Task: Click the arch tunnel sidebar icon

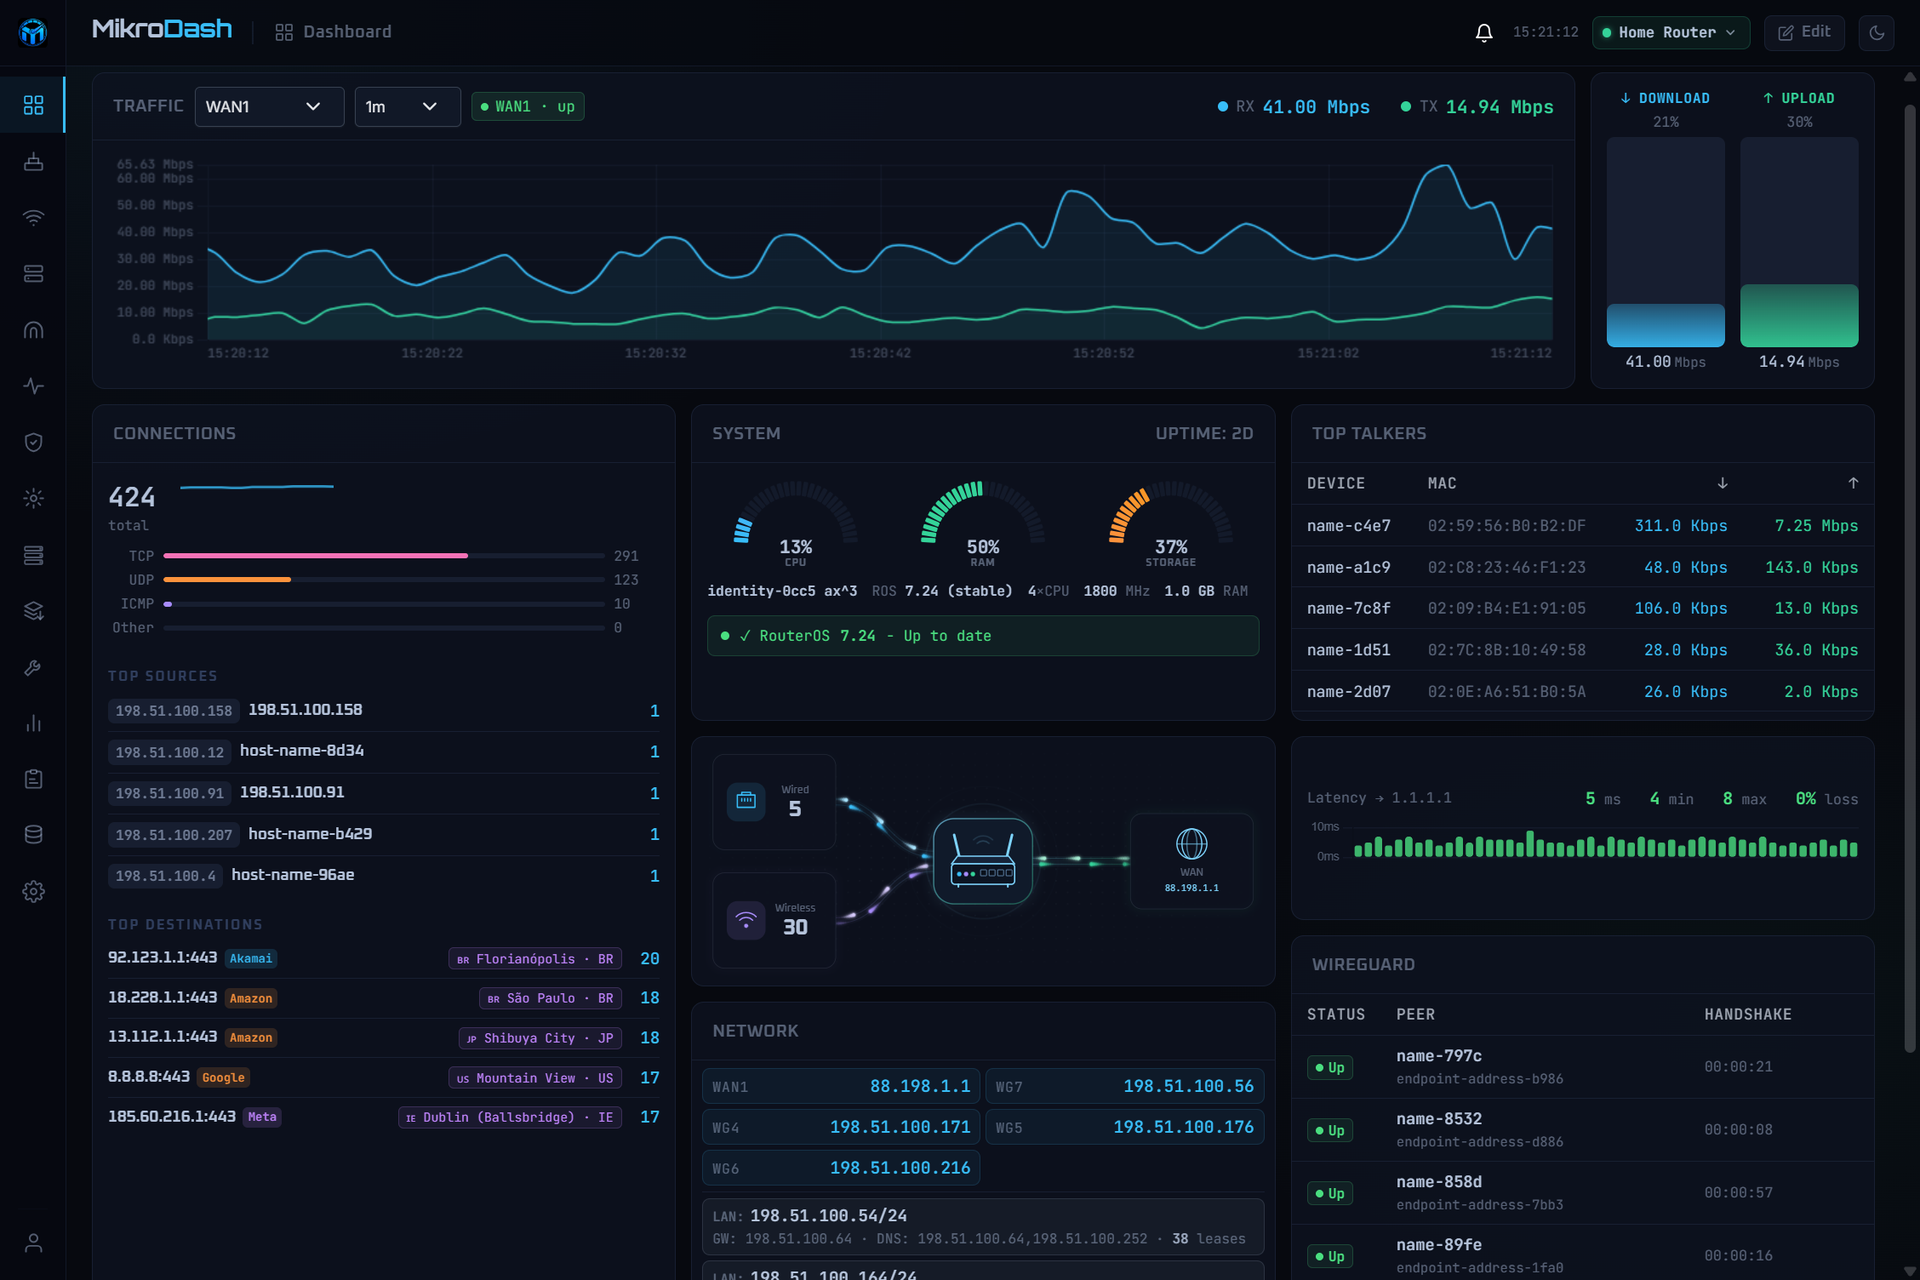Action: [x=33, y=330]
